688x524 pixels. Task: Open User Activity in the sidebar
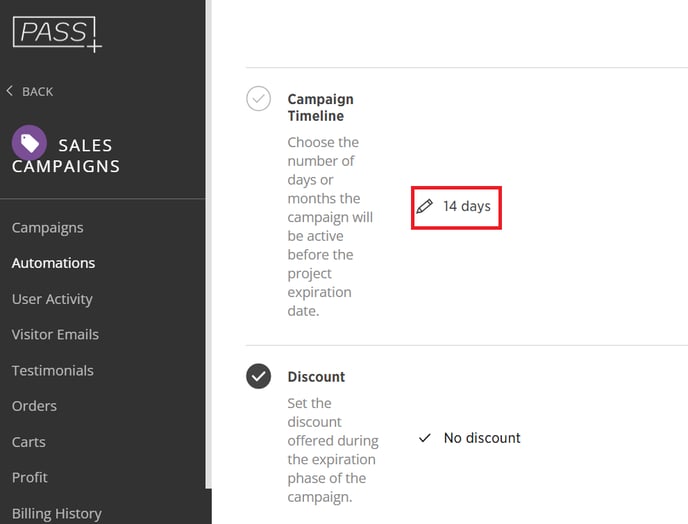pyautogui.click(x=52, y=299)
